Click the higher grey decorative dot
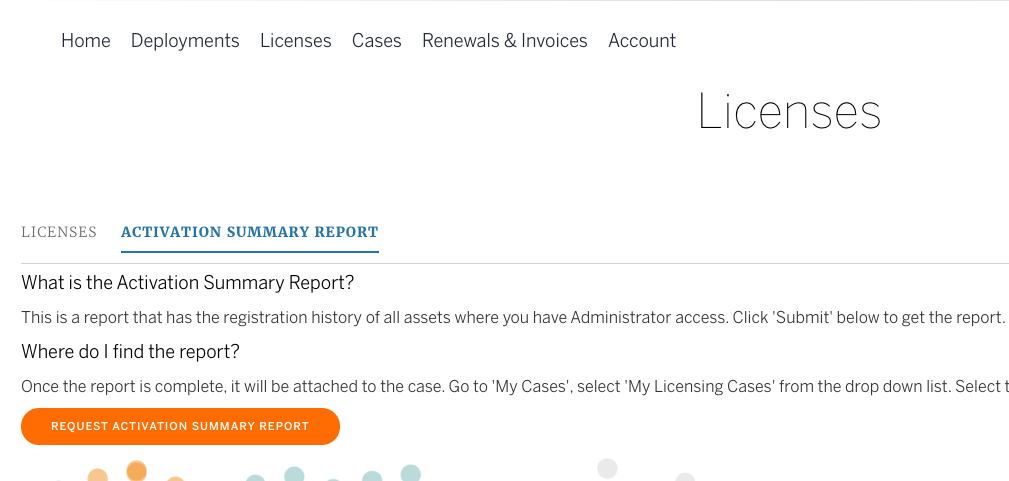Screen dimensions: 1009x481 coord(607,468)
